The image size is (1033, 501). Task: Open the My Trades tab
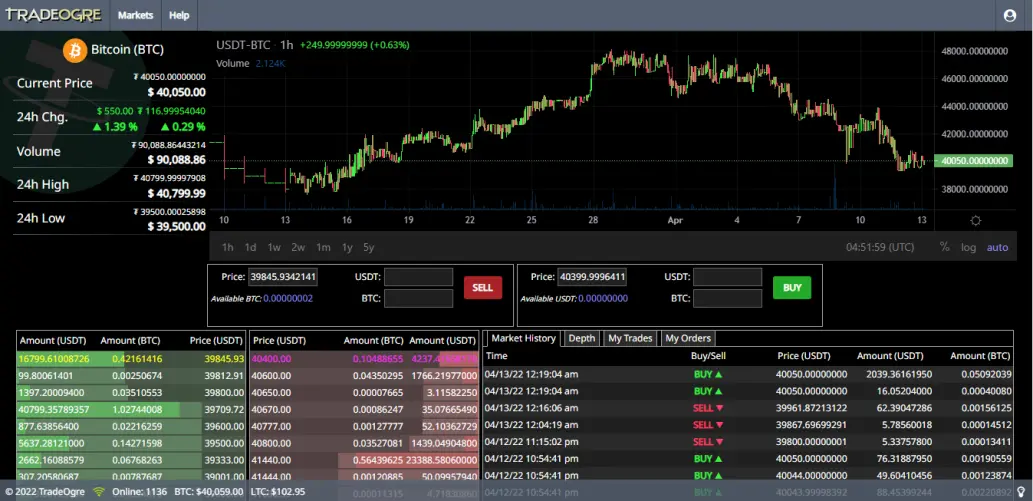click(630, 338)
